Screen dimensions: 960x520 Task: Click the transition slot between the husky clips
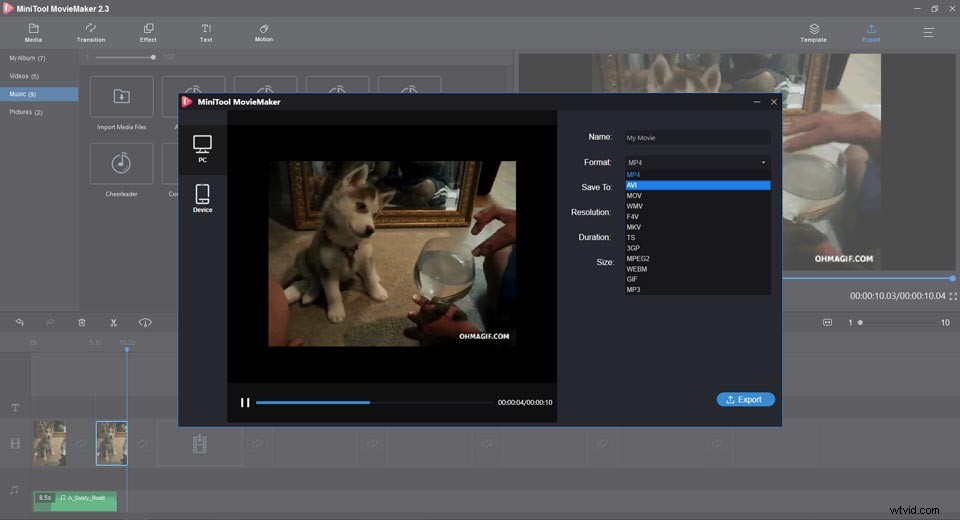click(81, 443)
